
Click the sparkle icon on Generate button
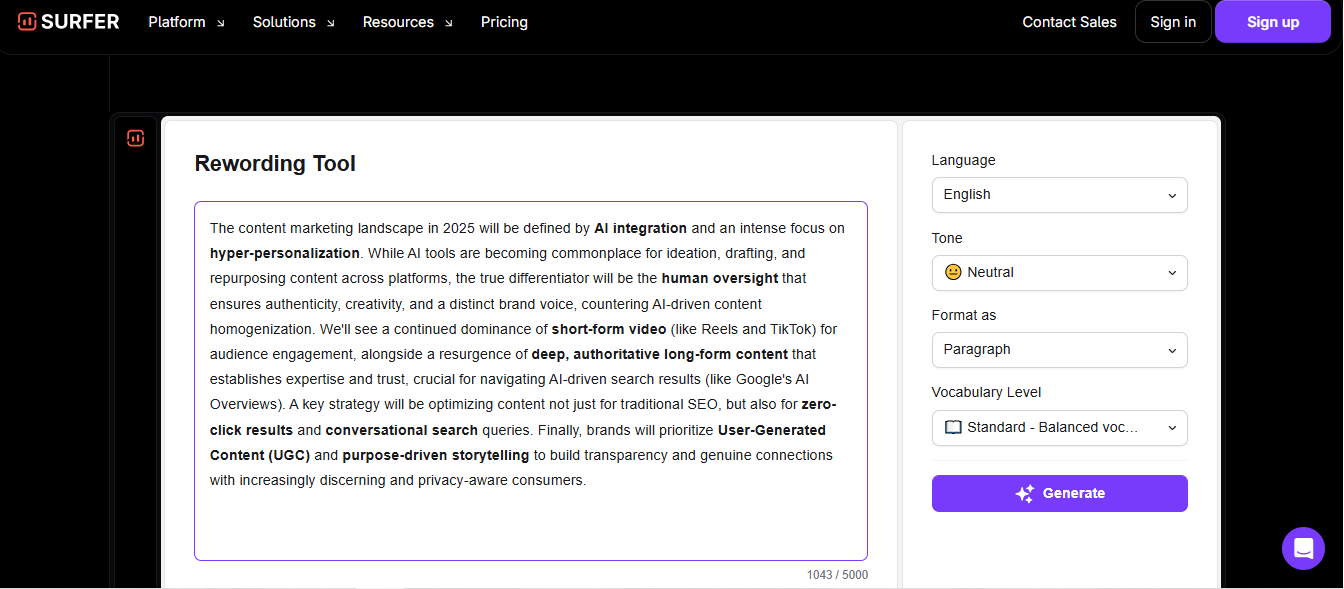[1024, 494]
